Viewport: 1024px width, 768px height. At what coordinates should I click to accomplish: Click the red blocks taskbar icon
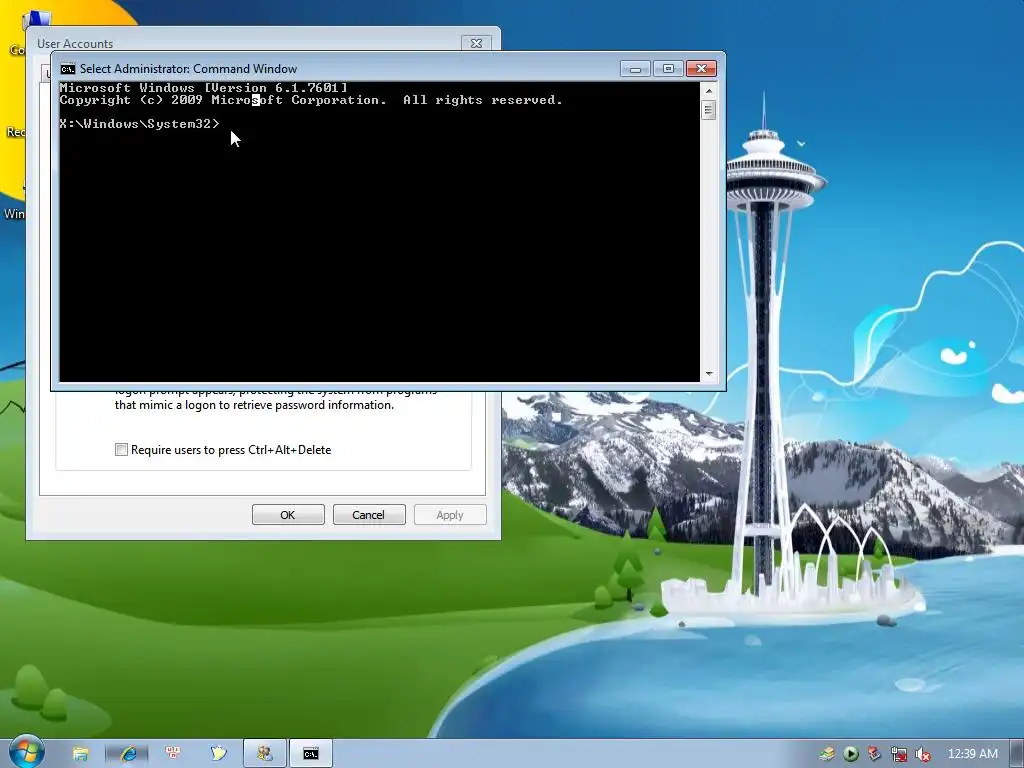[x=173, y=753]
